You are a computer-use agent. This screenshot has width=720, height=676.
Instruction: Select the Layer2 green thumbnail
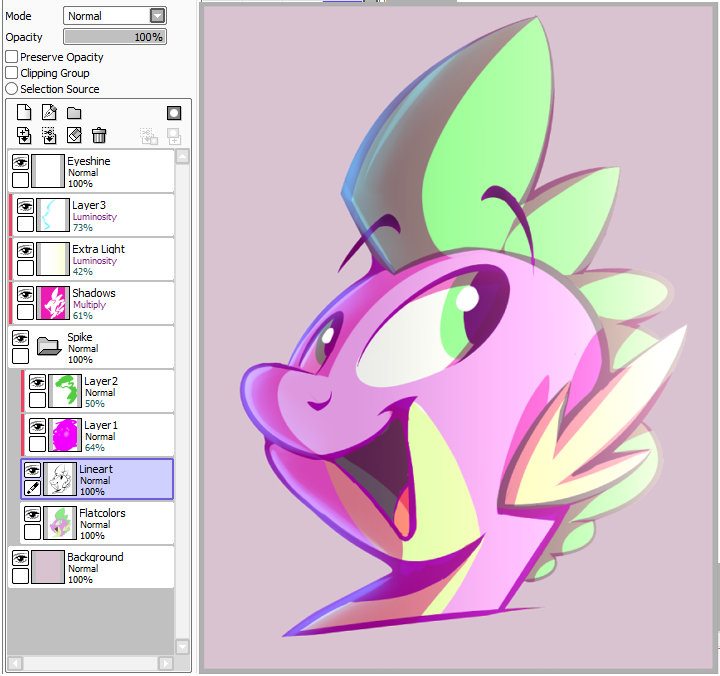(x=65, y=391)
